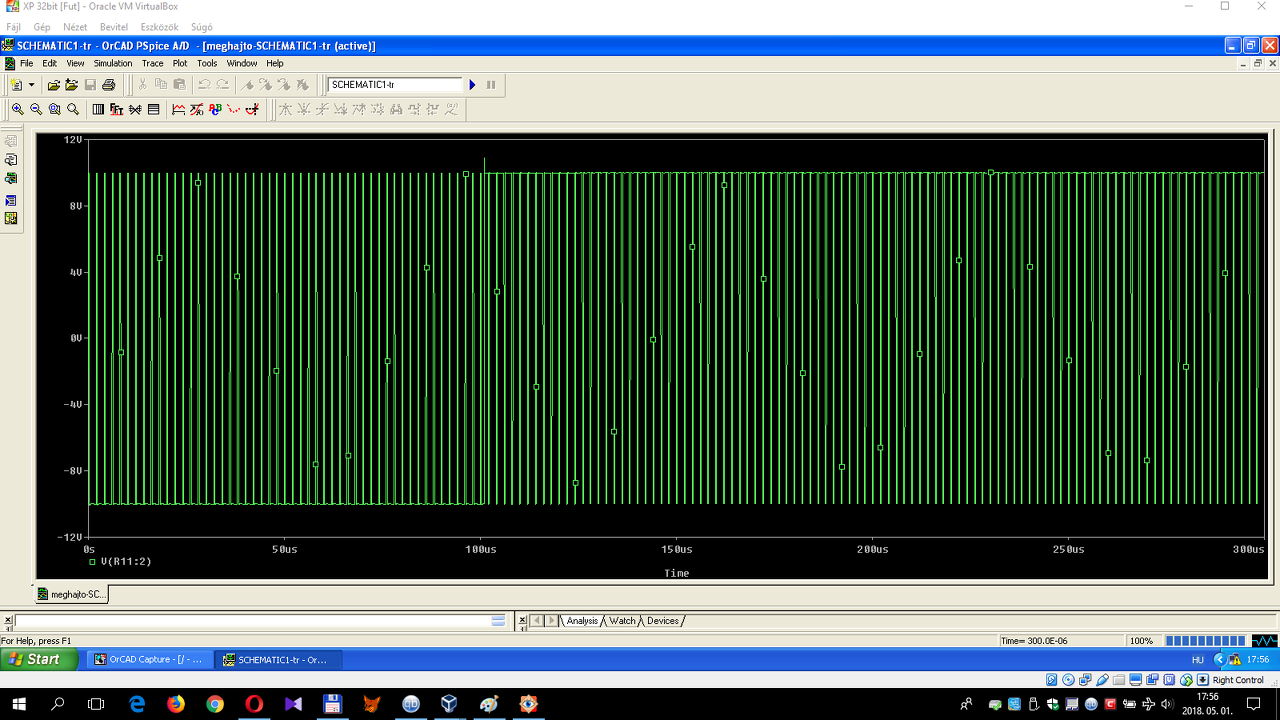Image resolution: width=1280 pixels, height=720 pixels.
Task: Click the bottom multicolor sidebar icon
Action: click(x=11, y=218)
